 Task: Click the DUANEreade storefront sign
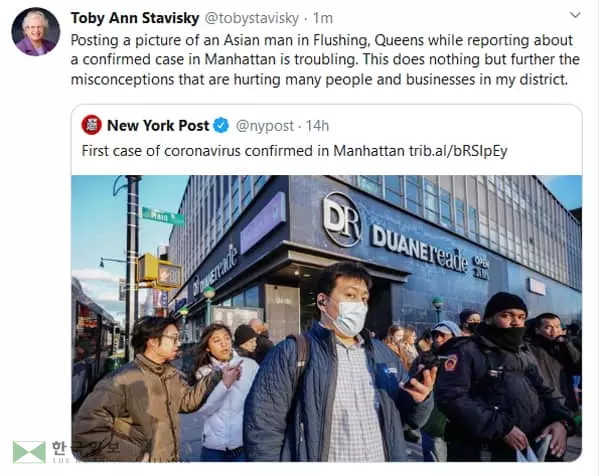420,248
